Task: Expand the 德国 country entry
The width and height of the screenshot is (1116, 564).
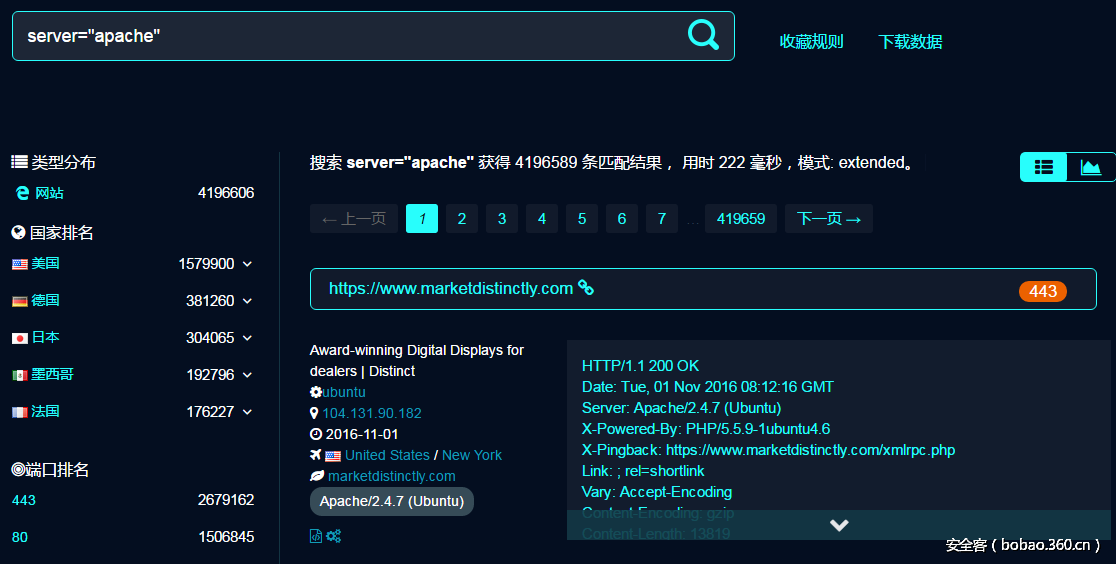Action: pos(247,301)
